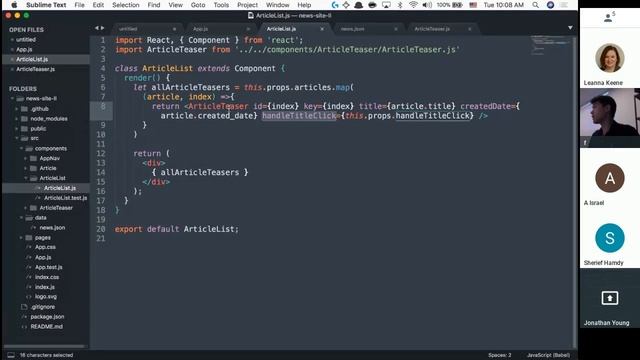This screenshot has height=360, width=640.
Task: Close the untitled tab
Action: (x=174, y=29)
